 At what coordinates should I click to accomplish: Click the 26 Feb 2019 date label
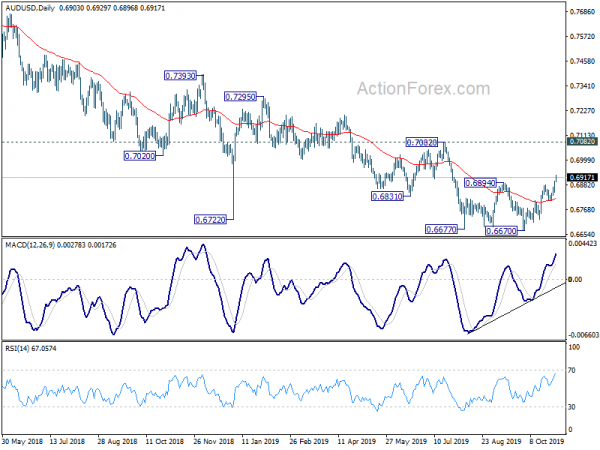point(309,442)
